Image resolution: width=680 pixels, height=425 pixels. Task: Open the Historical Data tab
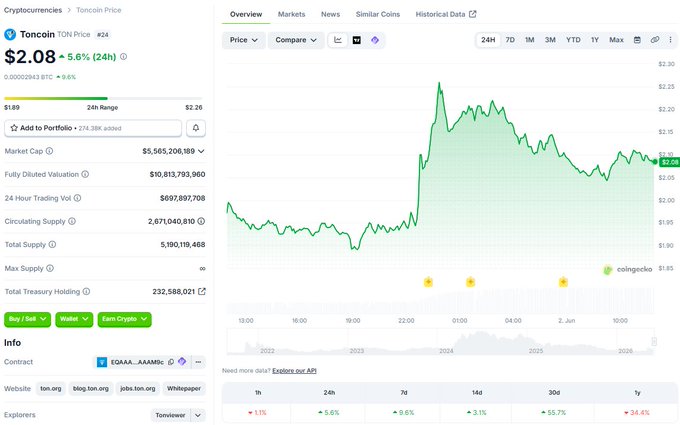(x=446, y=14)
